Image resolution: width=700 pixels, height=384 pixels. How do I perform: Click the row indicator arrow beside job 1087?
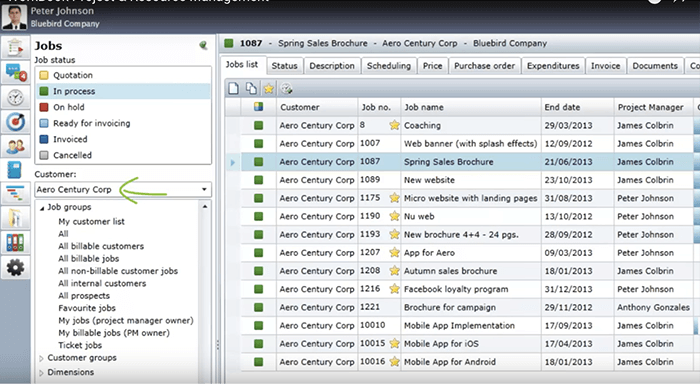pyautogui.click(x=233, y=163)
